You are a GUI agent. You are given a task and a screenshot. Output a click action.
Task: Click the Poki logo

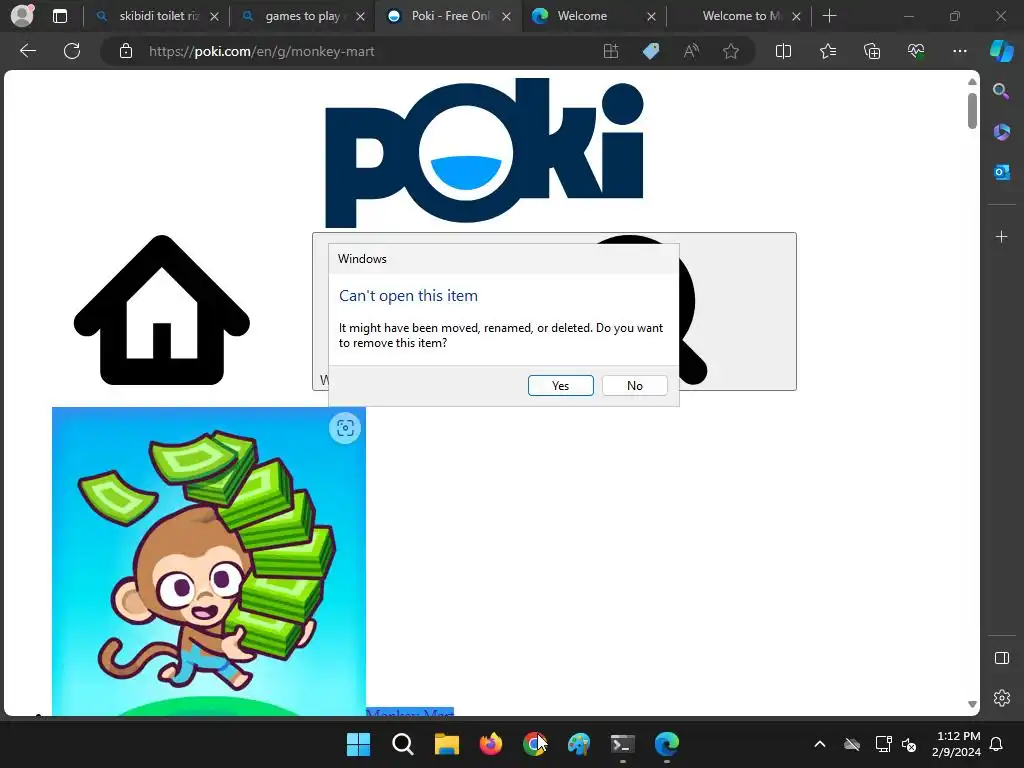[x=484, y=153]
